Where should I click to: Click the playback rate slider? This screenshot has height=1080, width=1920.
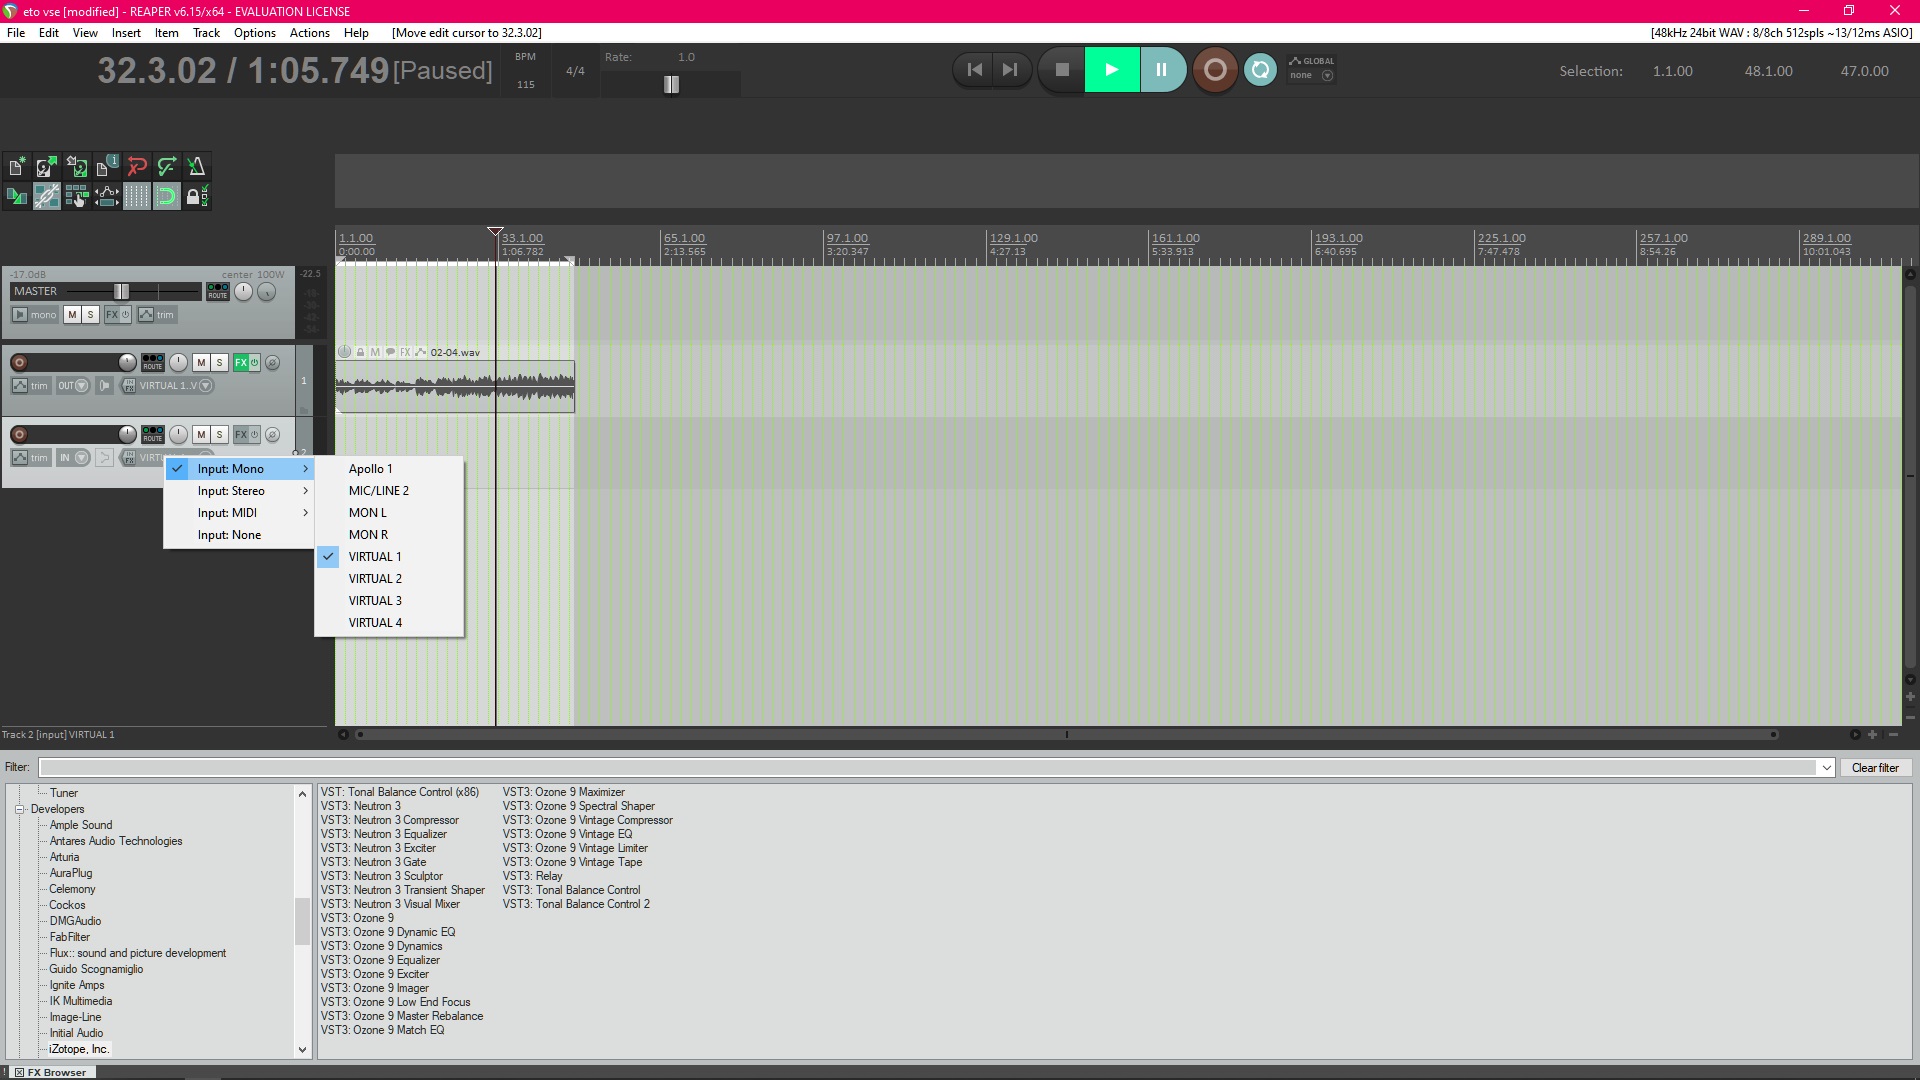click(671, 85)
